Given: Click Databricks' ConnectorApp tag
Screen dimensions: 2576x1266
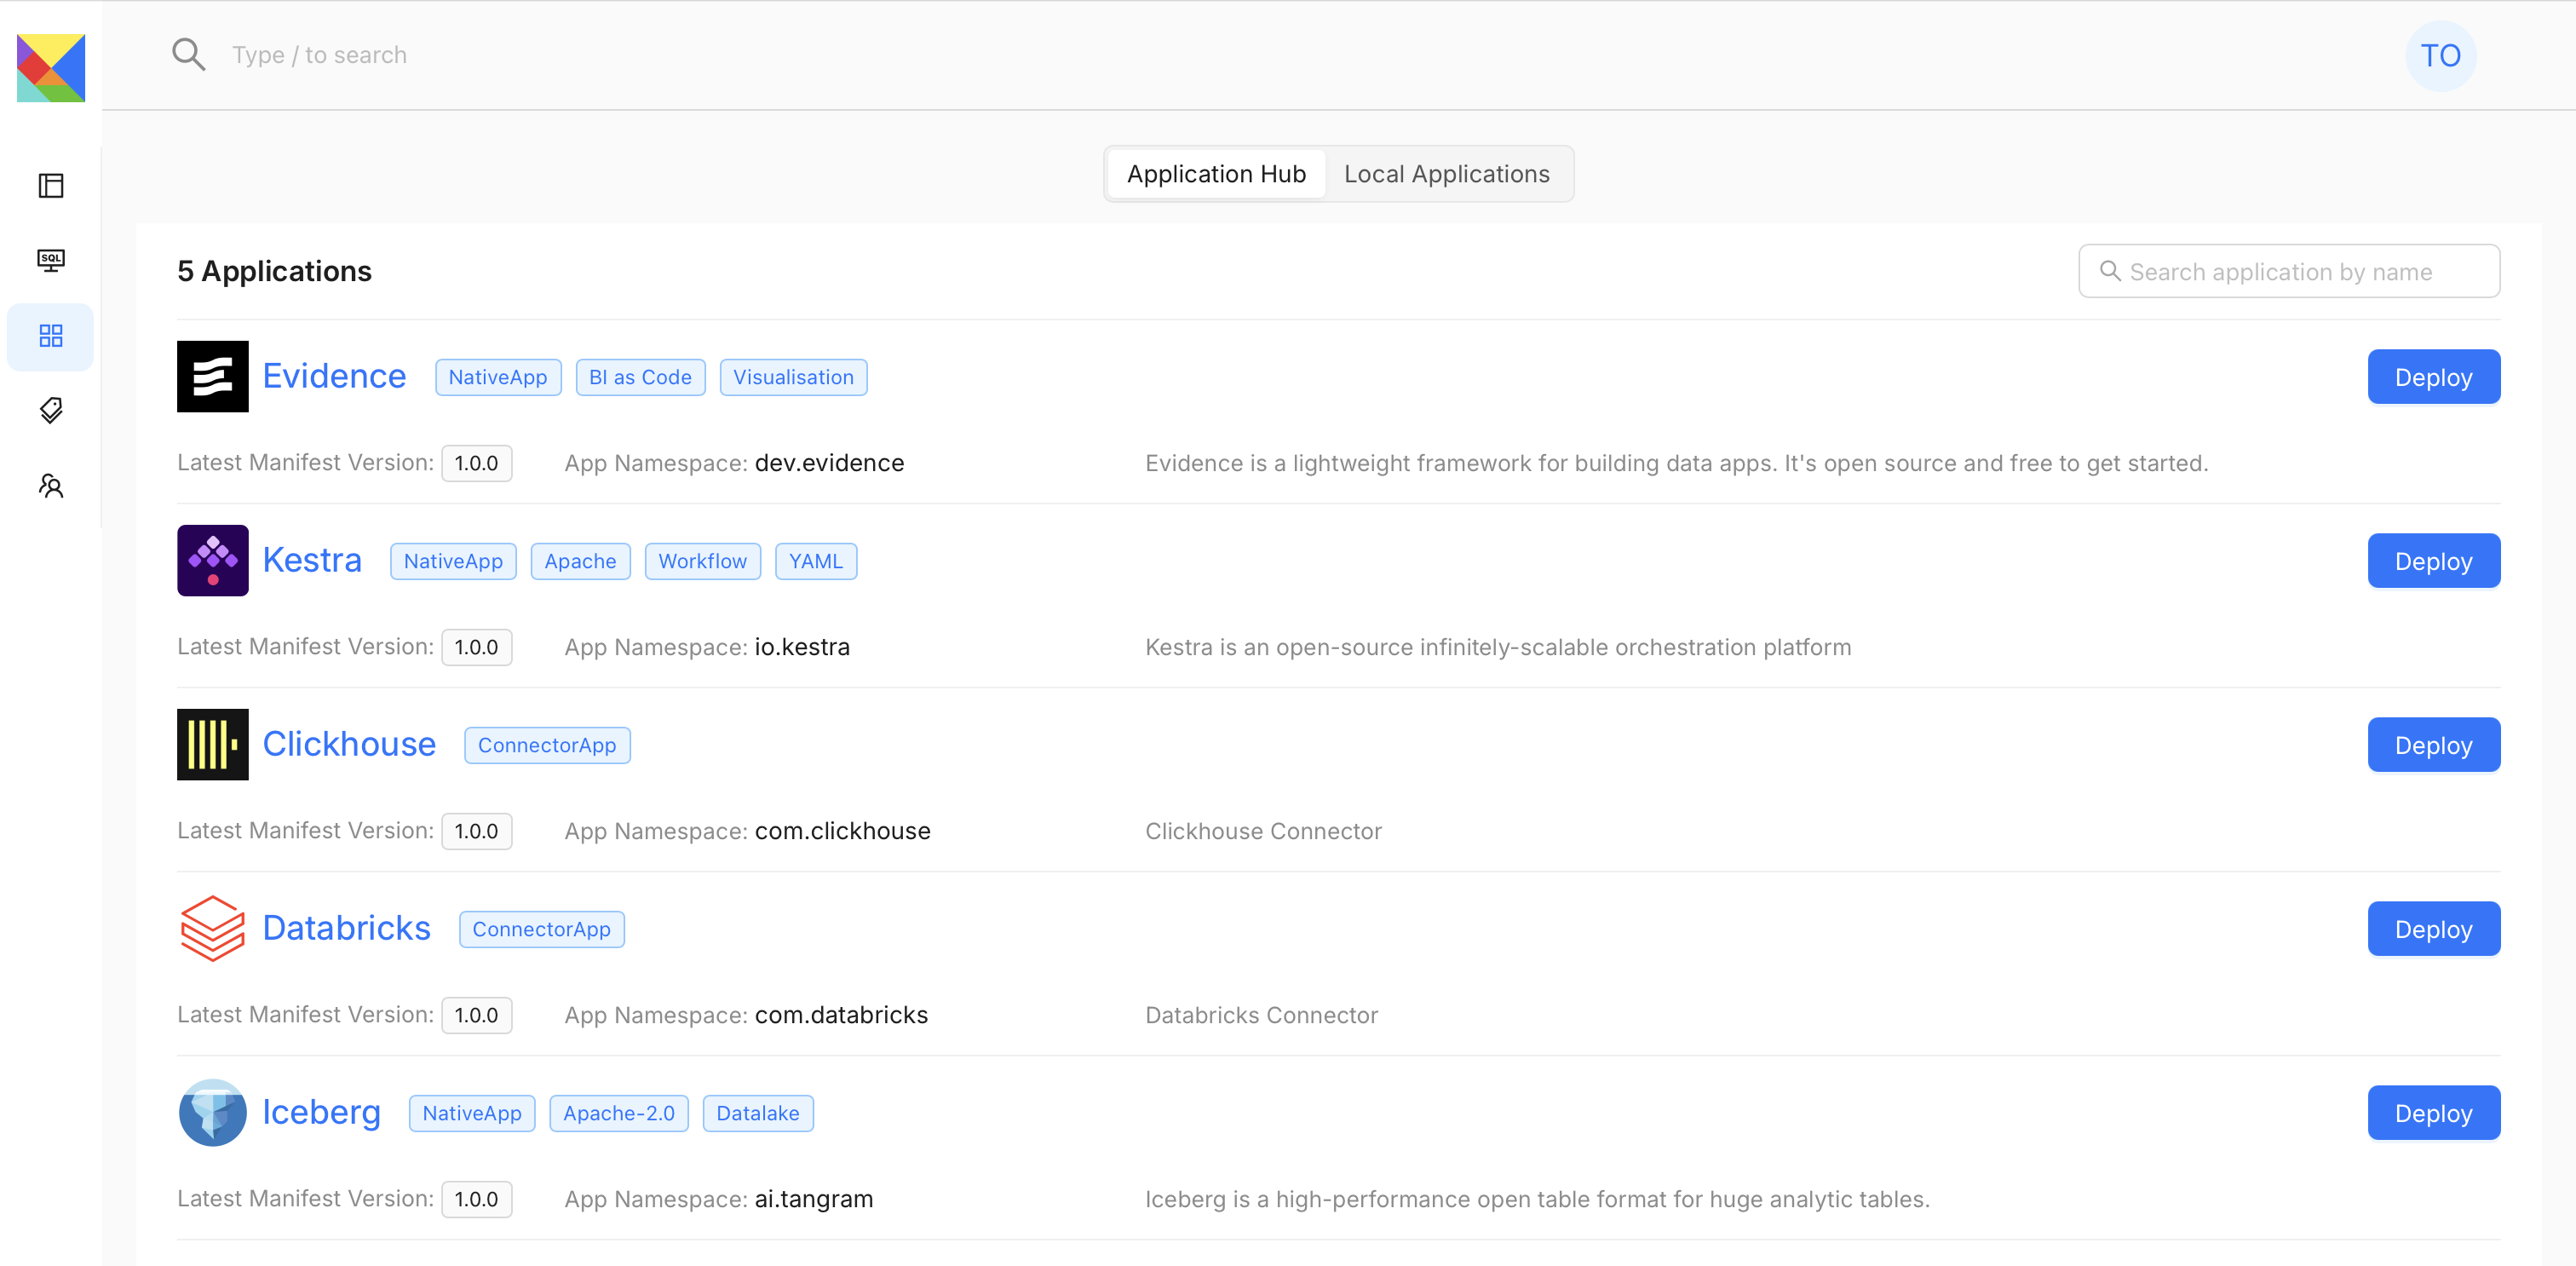Looking at the screenshot, I should coord(541,929).
